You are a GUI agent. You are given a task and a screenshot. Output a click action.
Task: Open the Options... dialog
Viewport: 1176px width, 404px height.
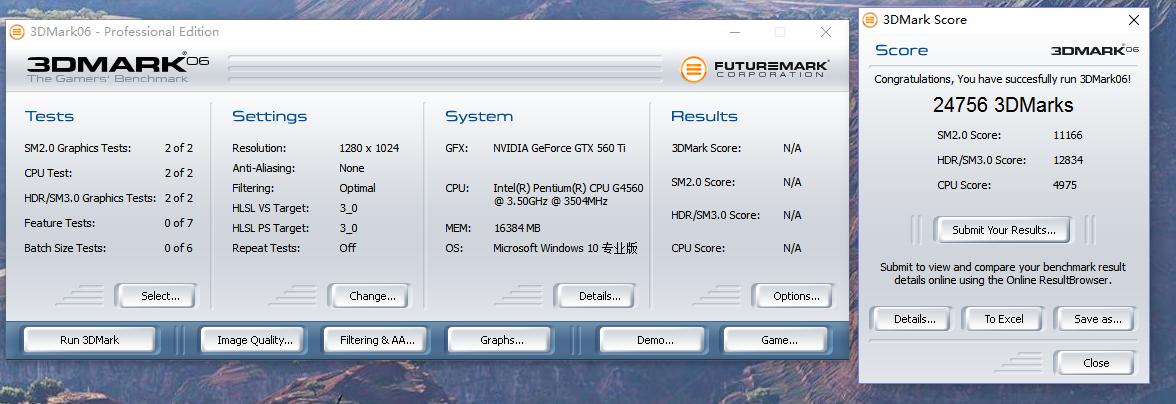(796, 296)
